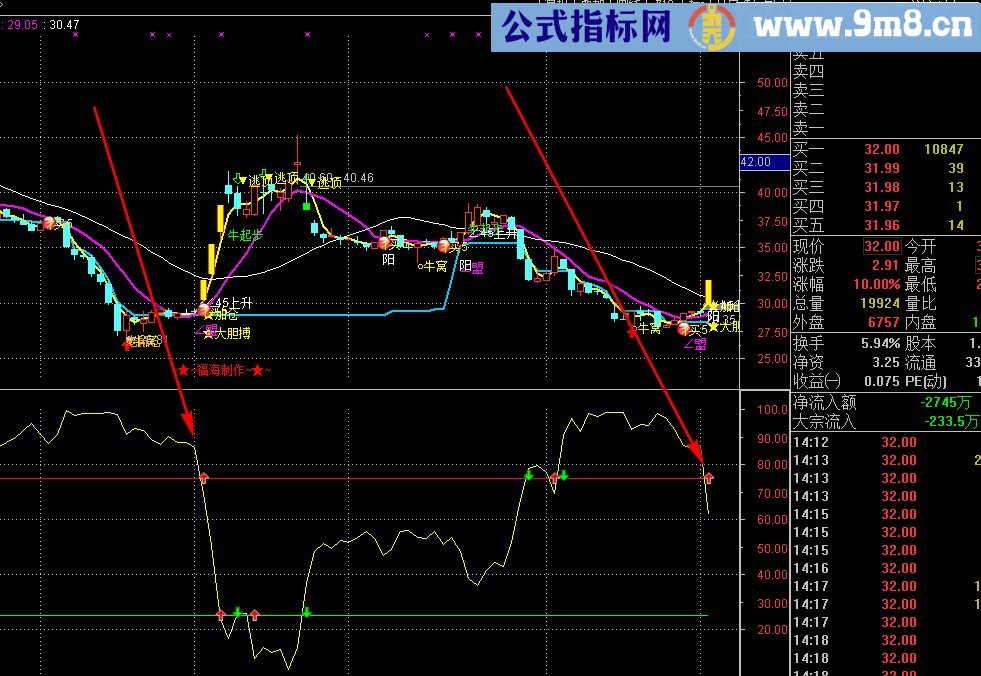Select the 100.00 label on the indicator axis
The height and width of the screenshot is (676, 981).
773,410
